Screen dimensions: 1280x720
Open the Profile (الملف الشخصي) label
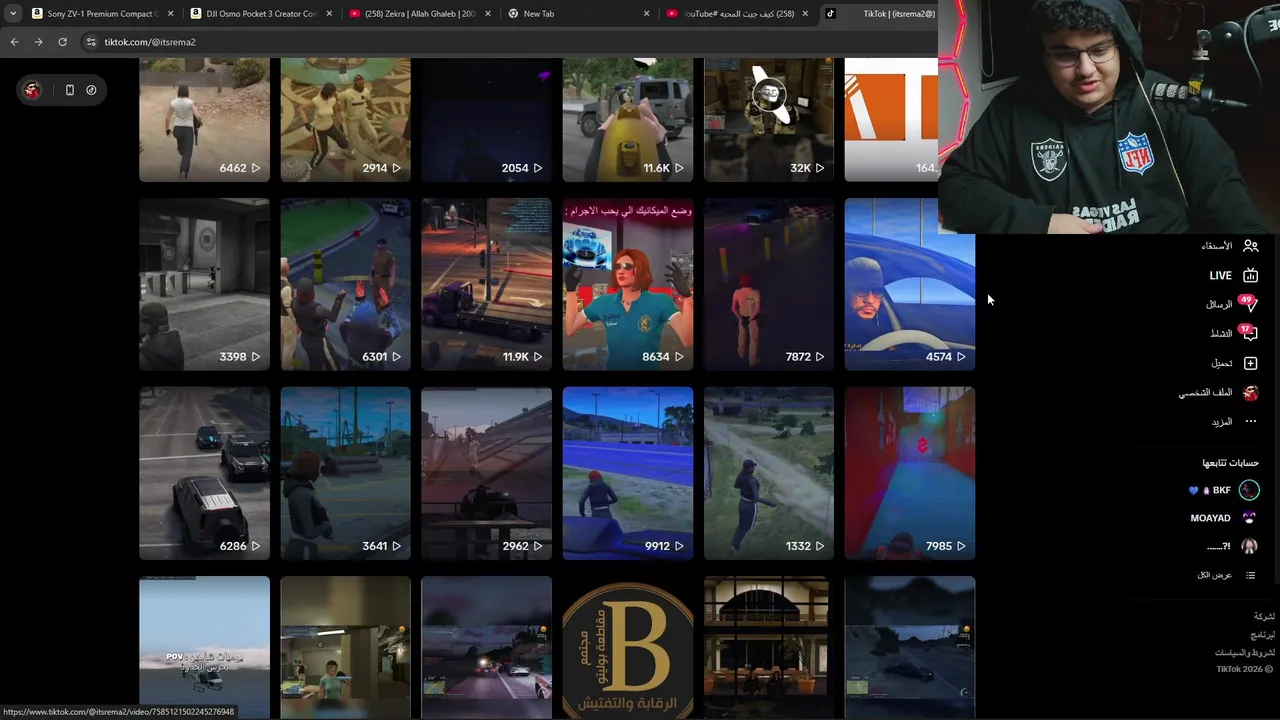click(1205, 393)
